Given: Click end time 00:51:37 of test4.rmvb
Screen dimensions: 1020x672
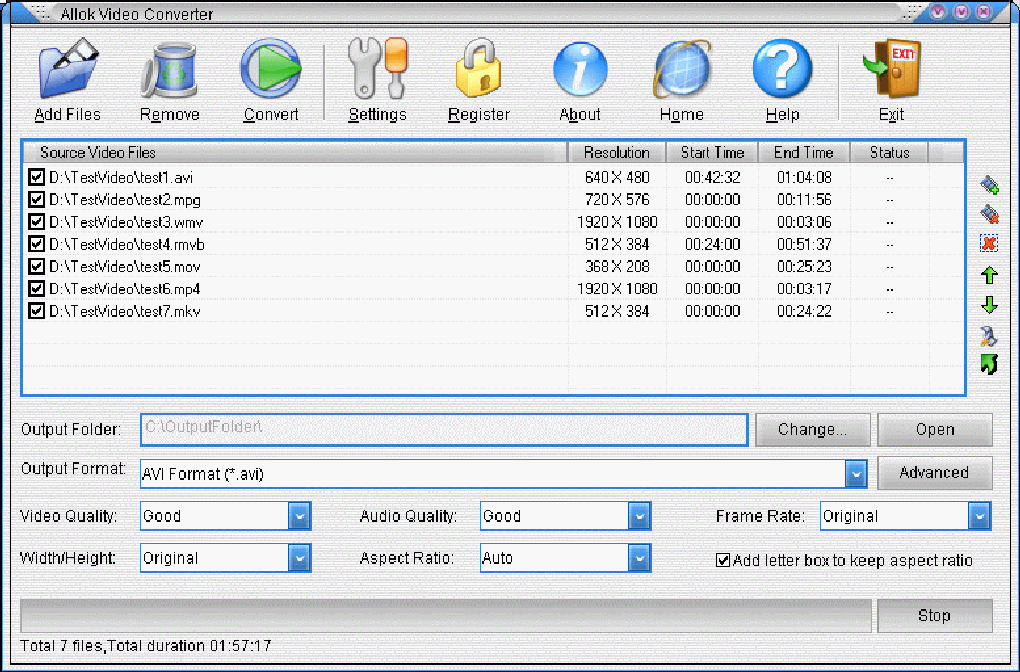Looking at the screenshot, I should pyautogui.click(x=804, y=244).
